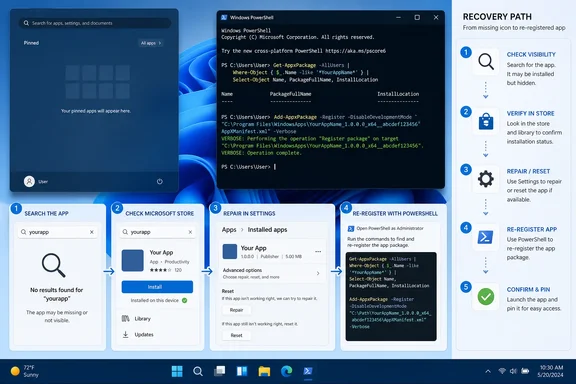Click CHECK VISIBILITY heading

531,54
